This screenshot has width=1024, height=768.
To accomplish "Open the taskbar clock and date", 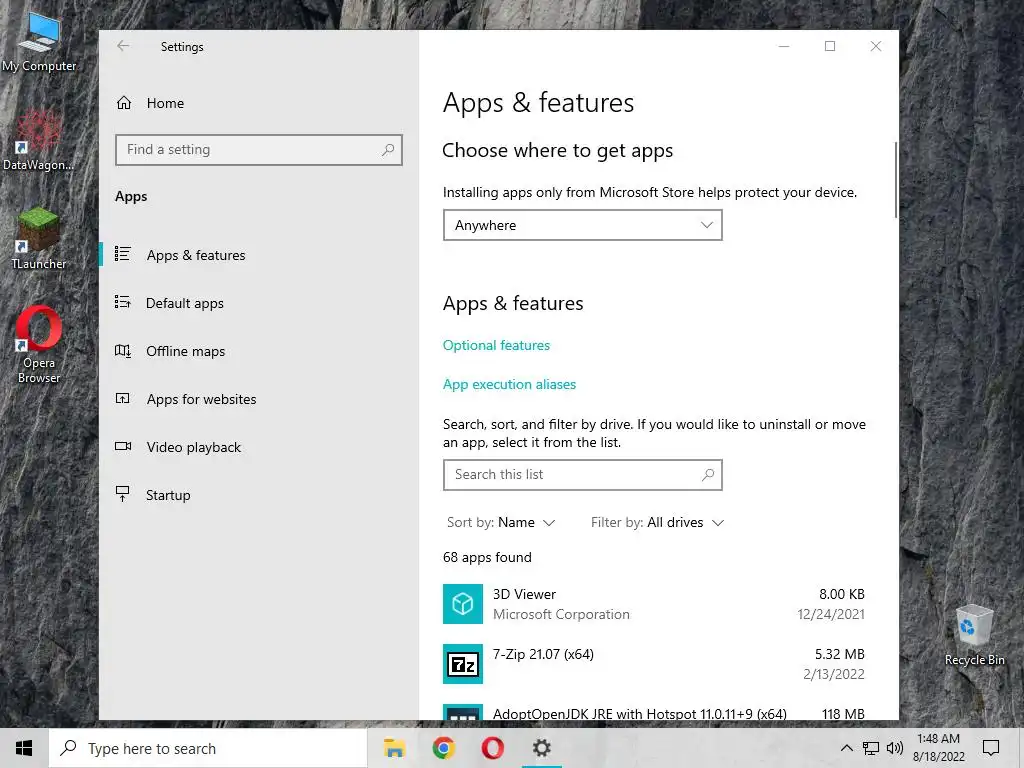I will click(938, 748).
